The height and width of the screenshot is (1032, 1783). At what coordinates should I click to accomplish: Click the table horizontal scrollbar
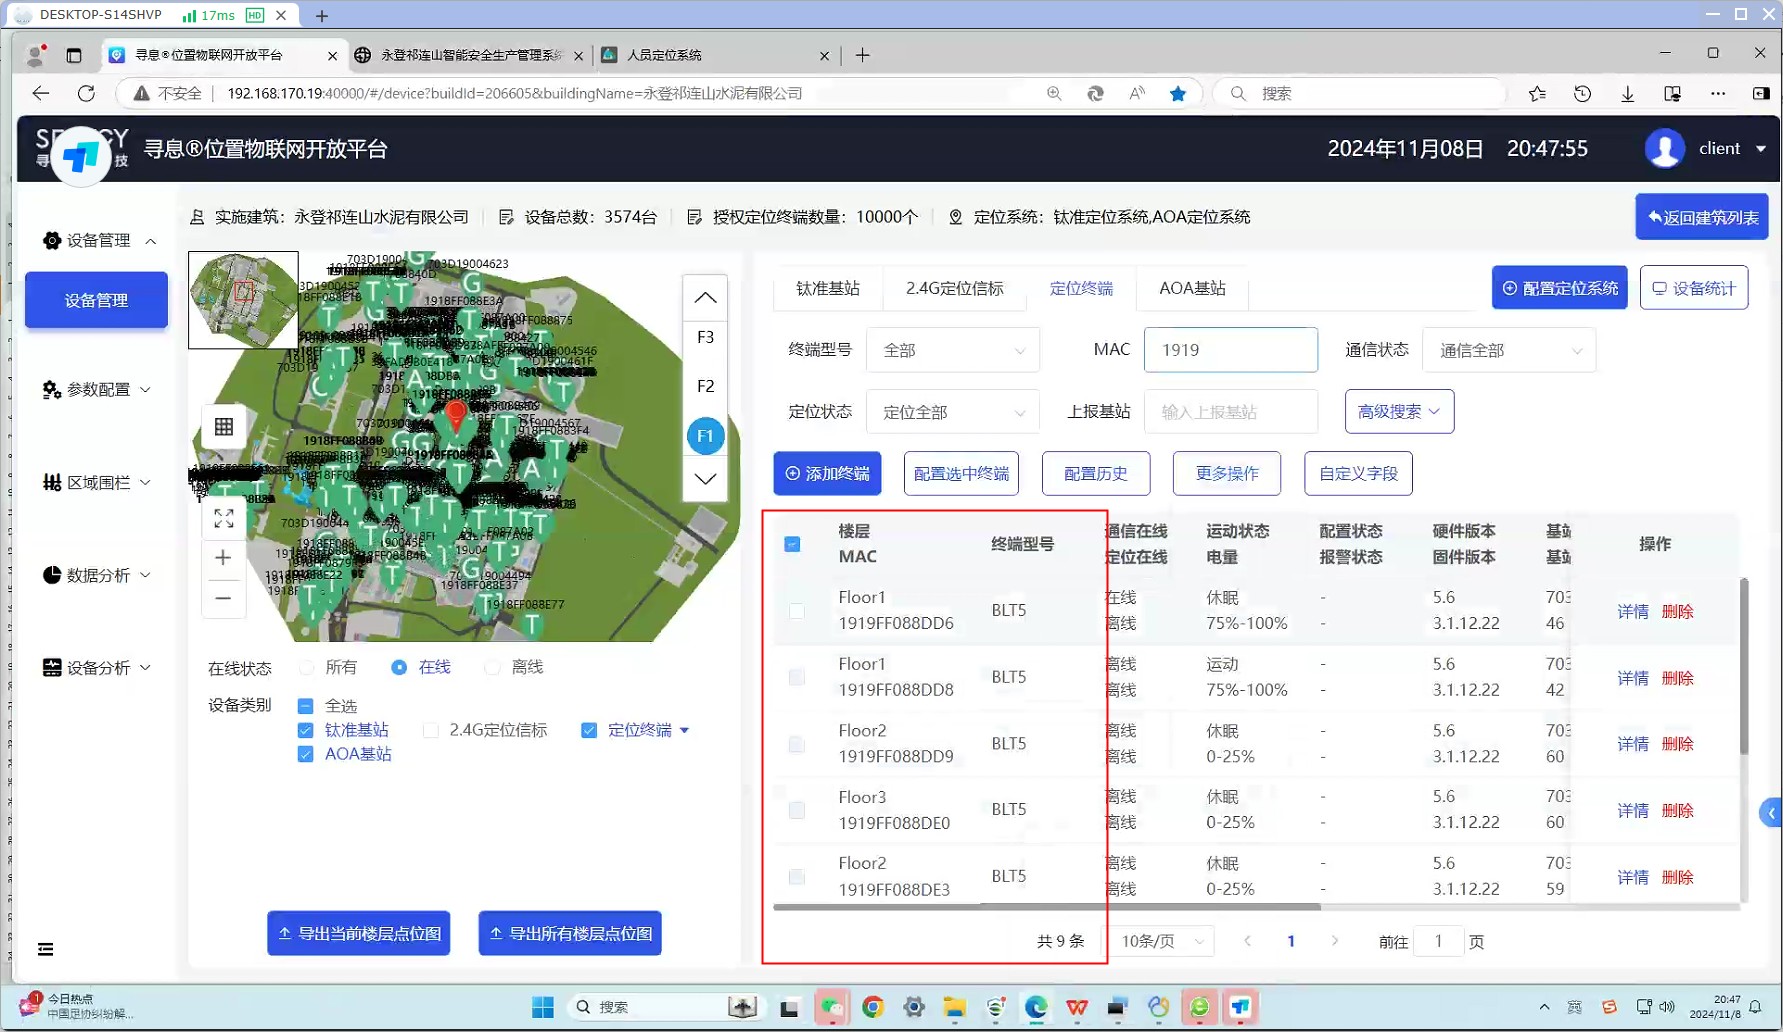pyautogui.click(x=1047, y=907)
